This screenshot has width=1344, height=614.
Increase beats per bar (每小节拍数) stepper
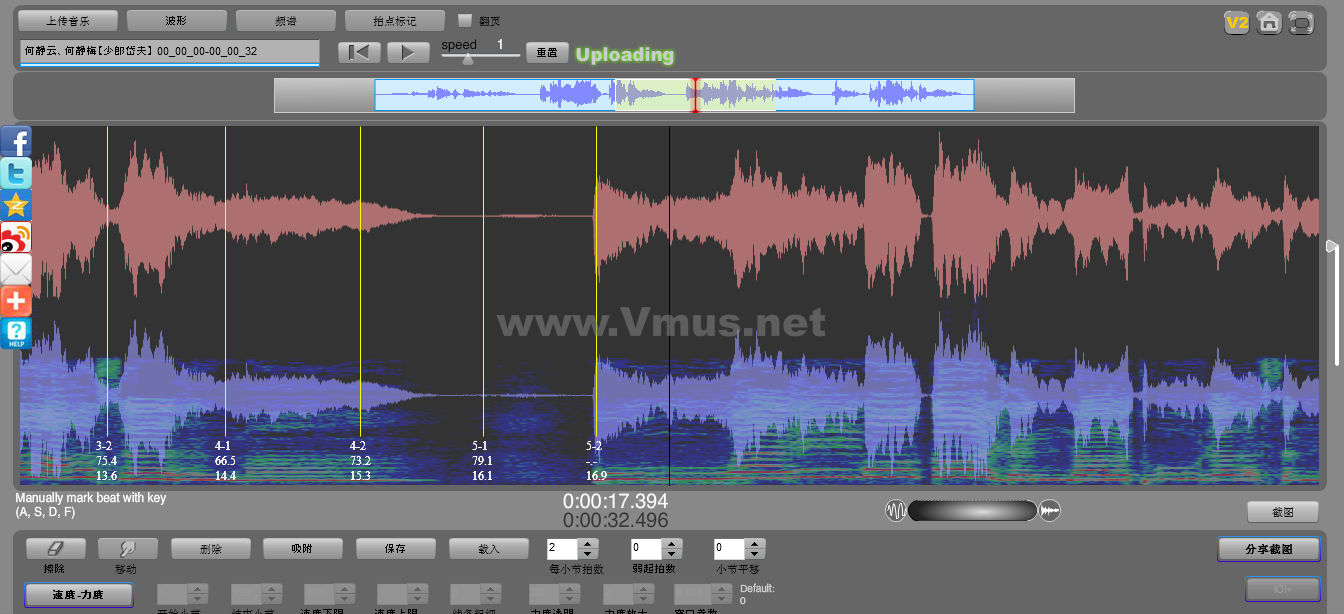588,544
